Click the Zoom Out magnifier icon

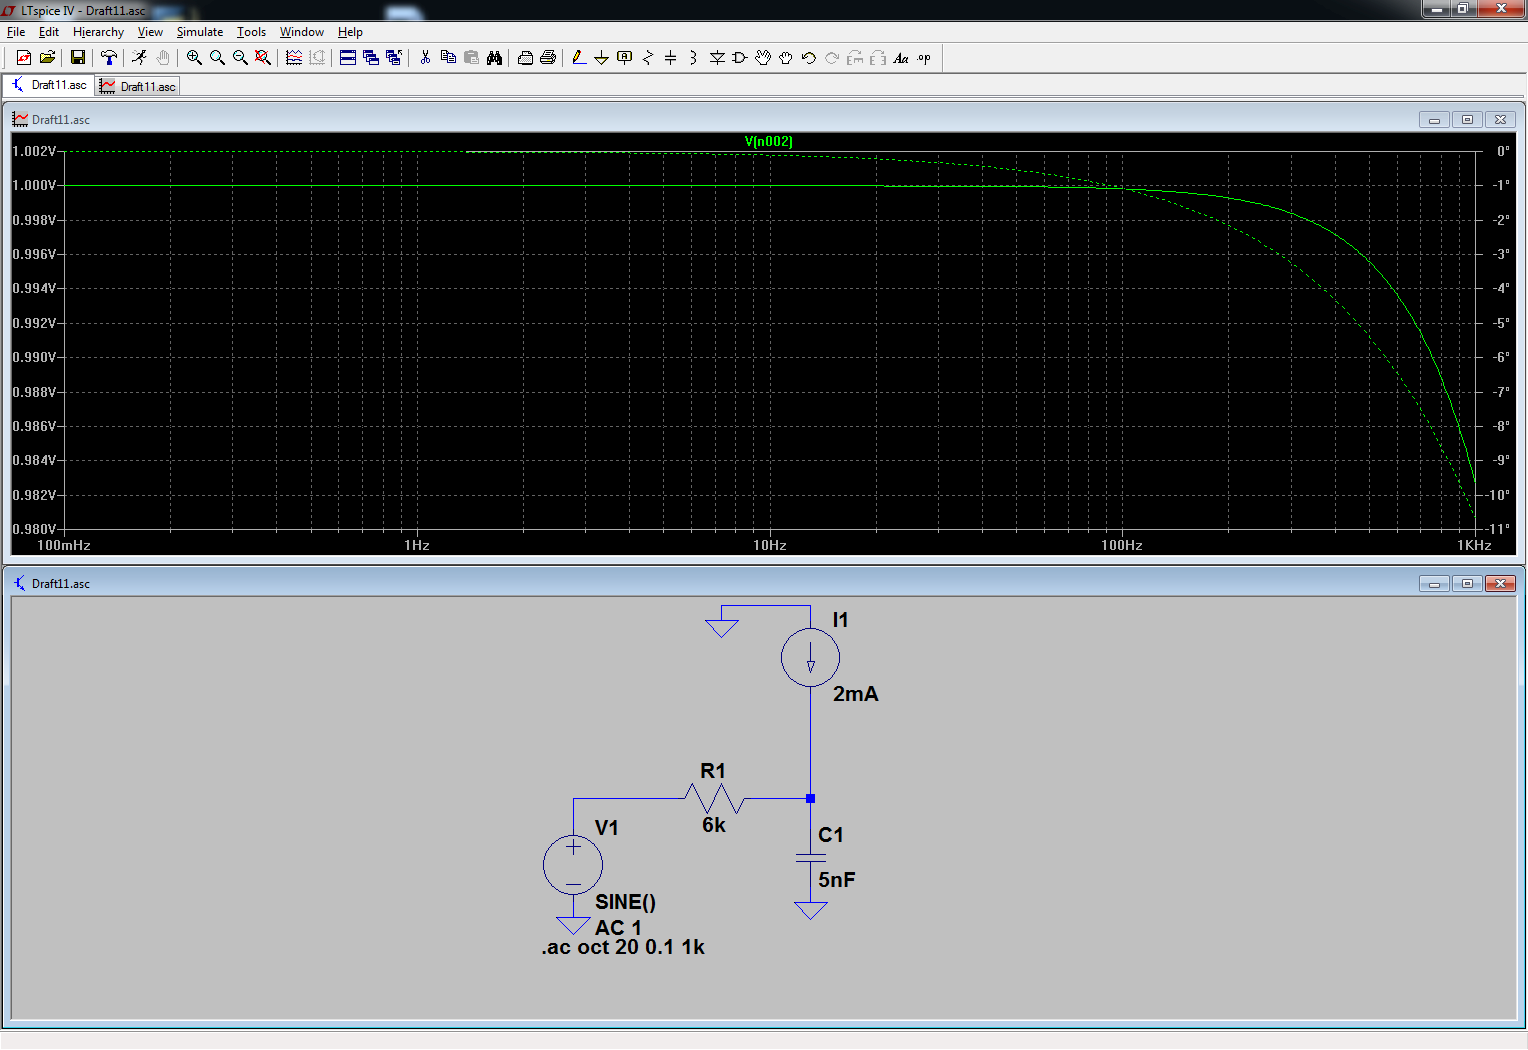point(240,58)
